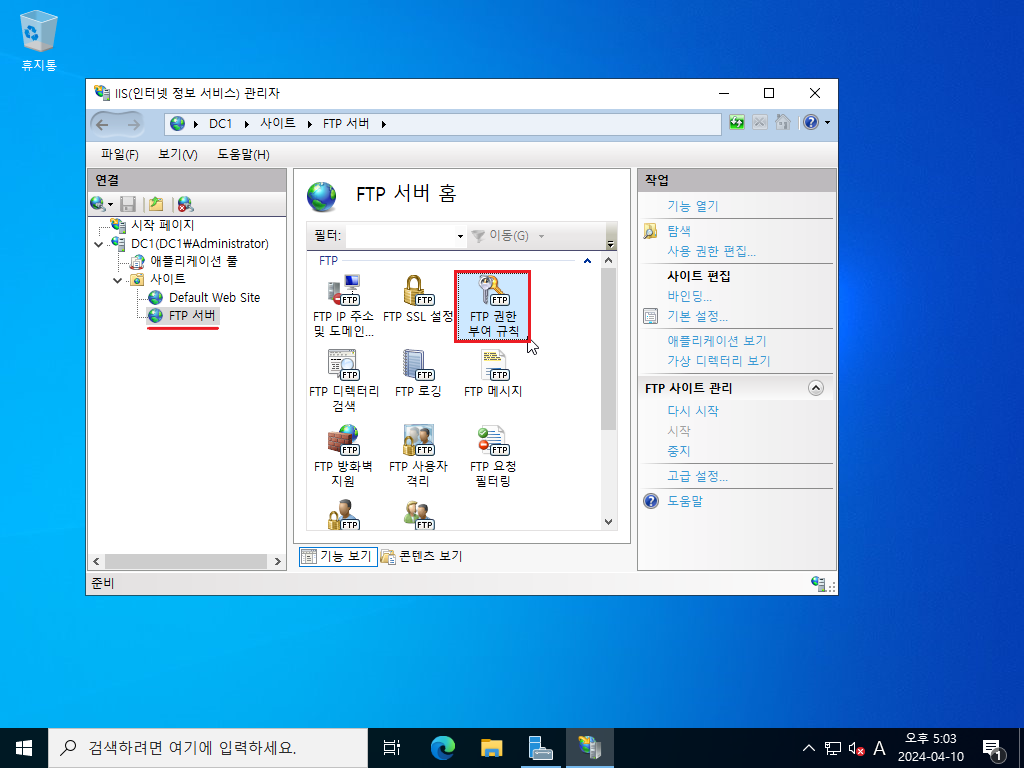Click the Windows search box
This screenshot has width=1024, height=768.
click(x=208, y=748)
